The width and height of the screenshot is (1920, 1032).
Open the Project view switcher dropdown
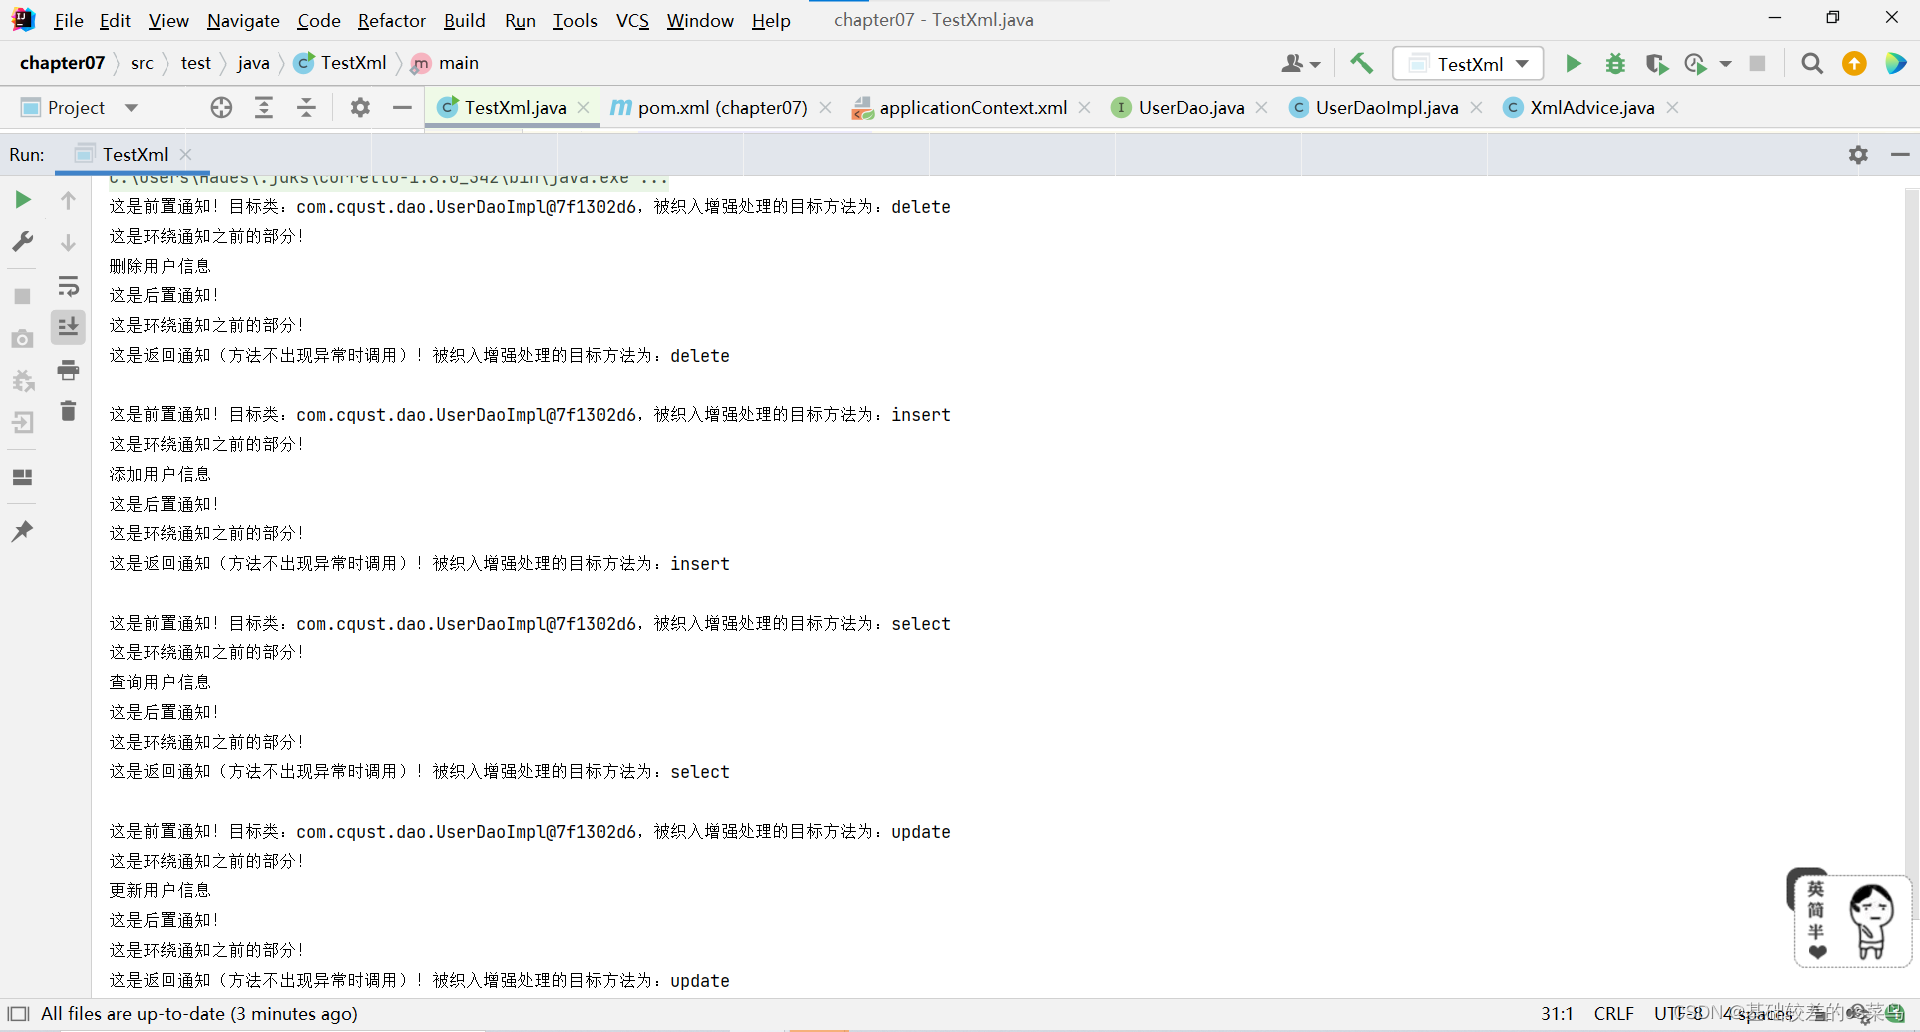click(x=131, y=107)
